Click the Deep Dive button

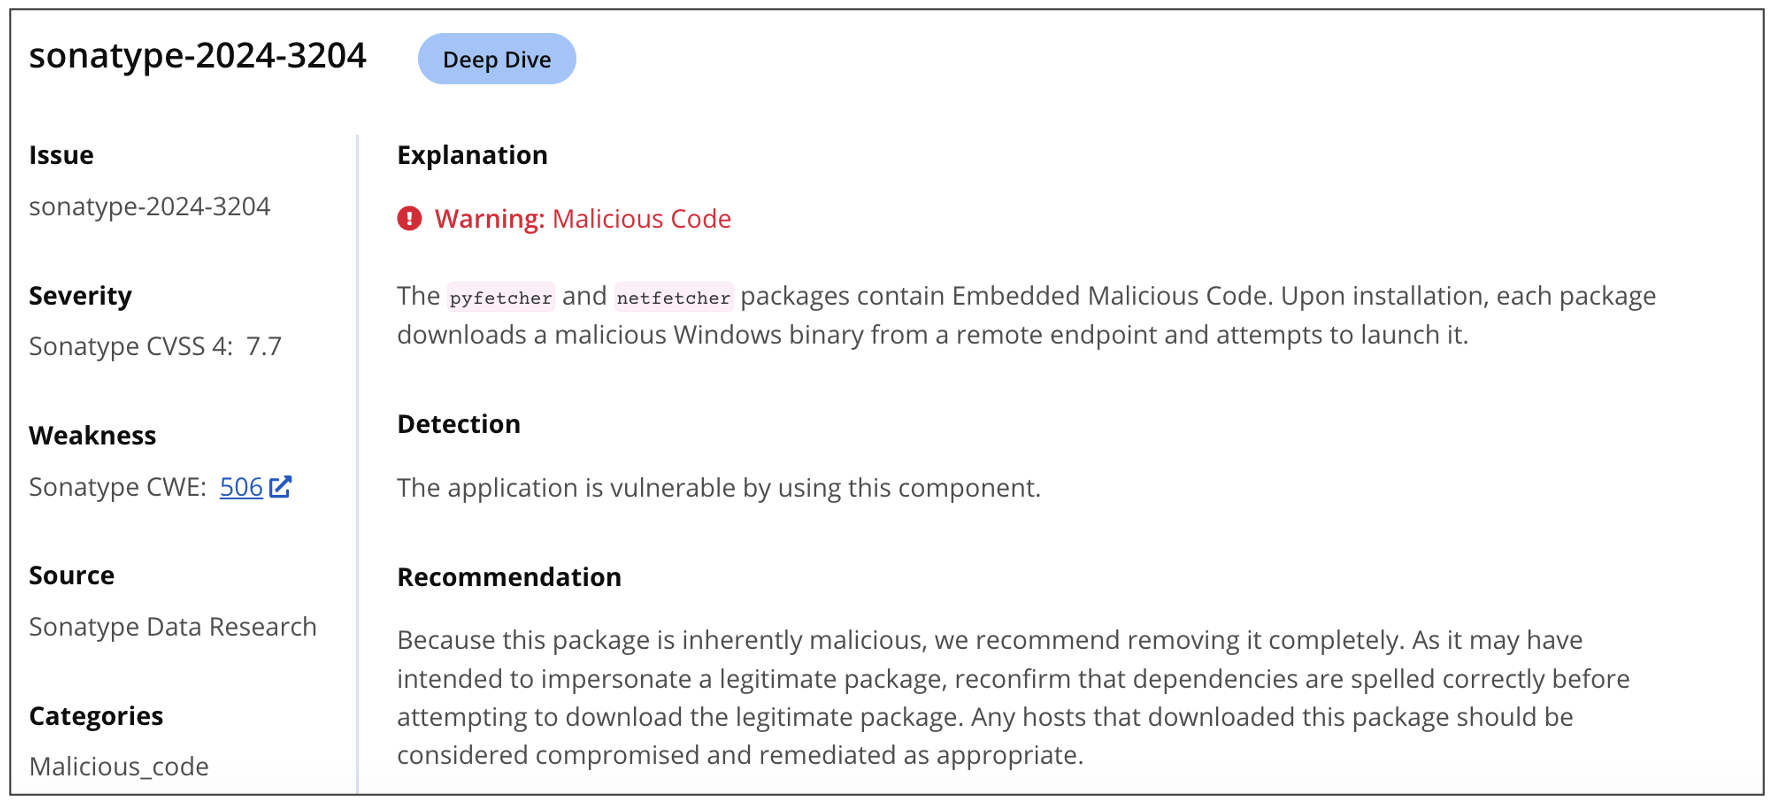[x=496, y=59]
